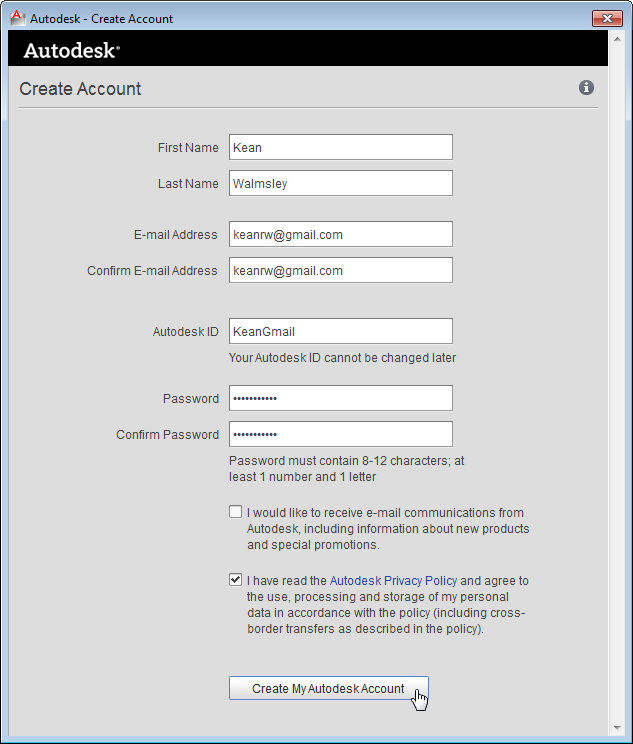Screen dimensions: 633x744
Task: Close the Create Account window
Action: pos(607,18)
